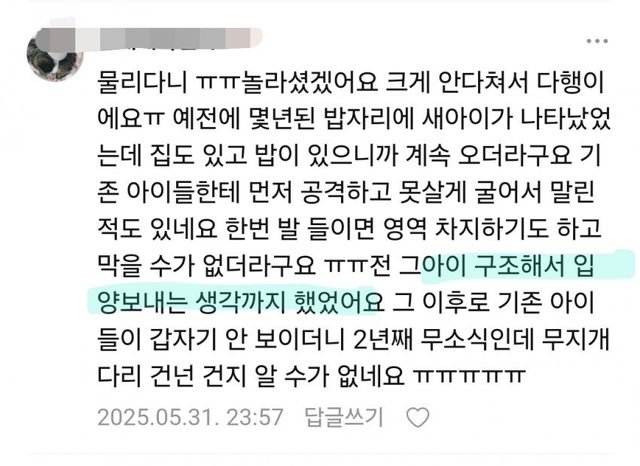Image resolution: width=640 pixels, height=466 pixels.
Task: Open the three-dot more options menu
Action: pos(597,41)
